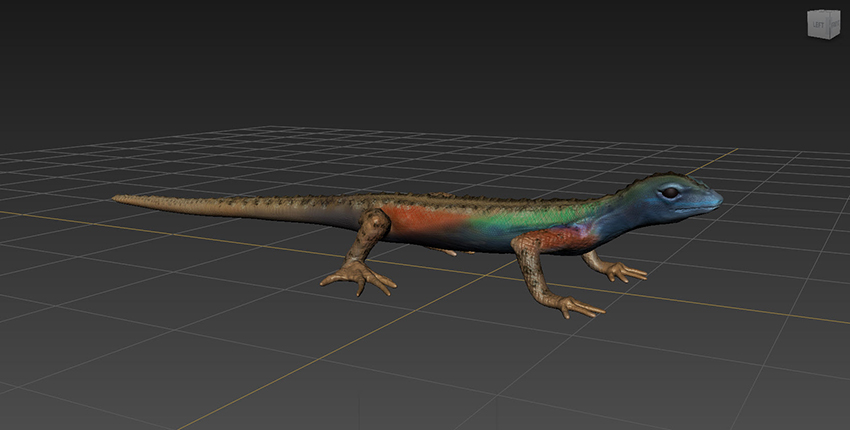The width and height of the screenshot is (850, 430).
Task: Click the lizard's hind leg knee
Action: [377, 220]
